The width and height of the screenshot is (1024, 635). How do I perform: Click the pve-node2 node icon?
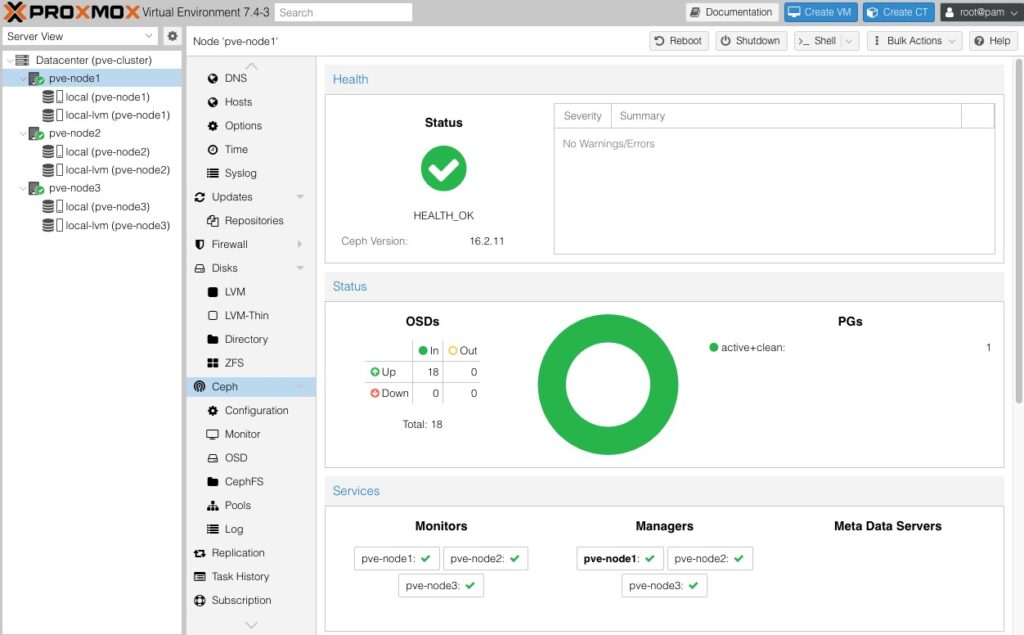(36, 133)
